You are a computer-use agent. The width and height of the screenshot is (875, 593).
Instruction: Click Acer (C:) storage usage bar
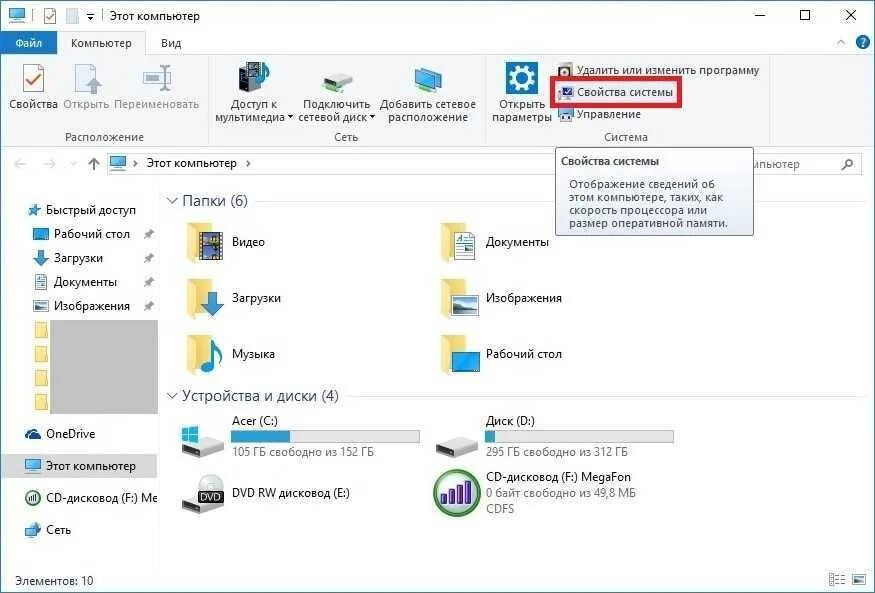coord(325,436)
